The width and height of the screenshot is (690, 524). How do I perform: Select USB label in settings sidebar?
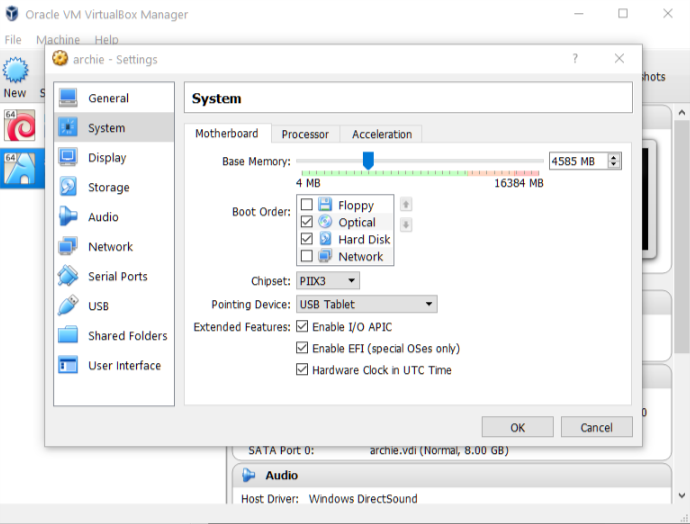point(98,306)
